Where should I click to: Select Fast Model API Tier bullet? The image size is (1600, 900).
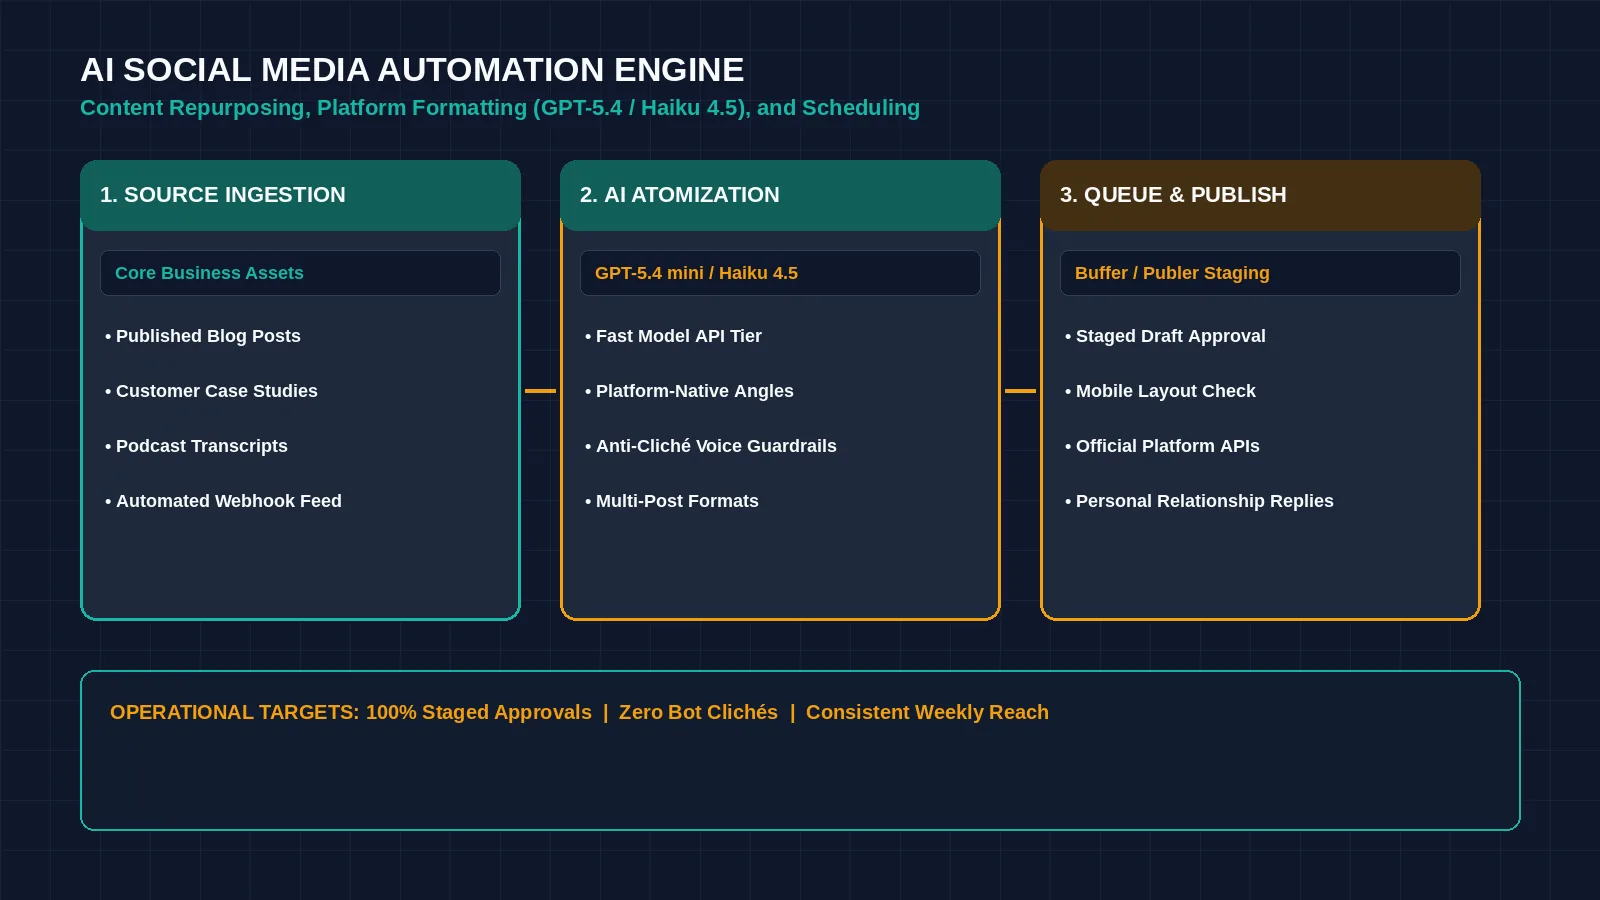pyautogui.click(x=673, y=336)
